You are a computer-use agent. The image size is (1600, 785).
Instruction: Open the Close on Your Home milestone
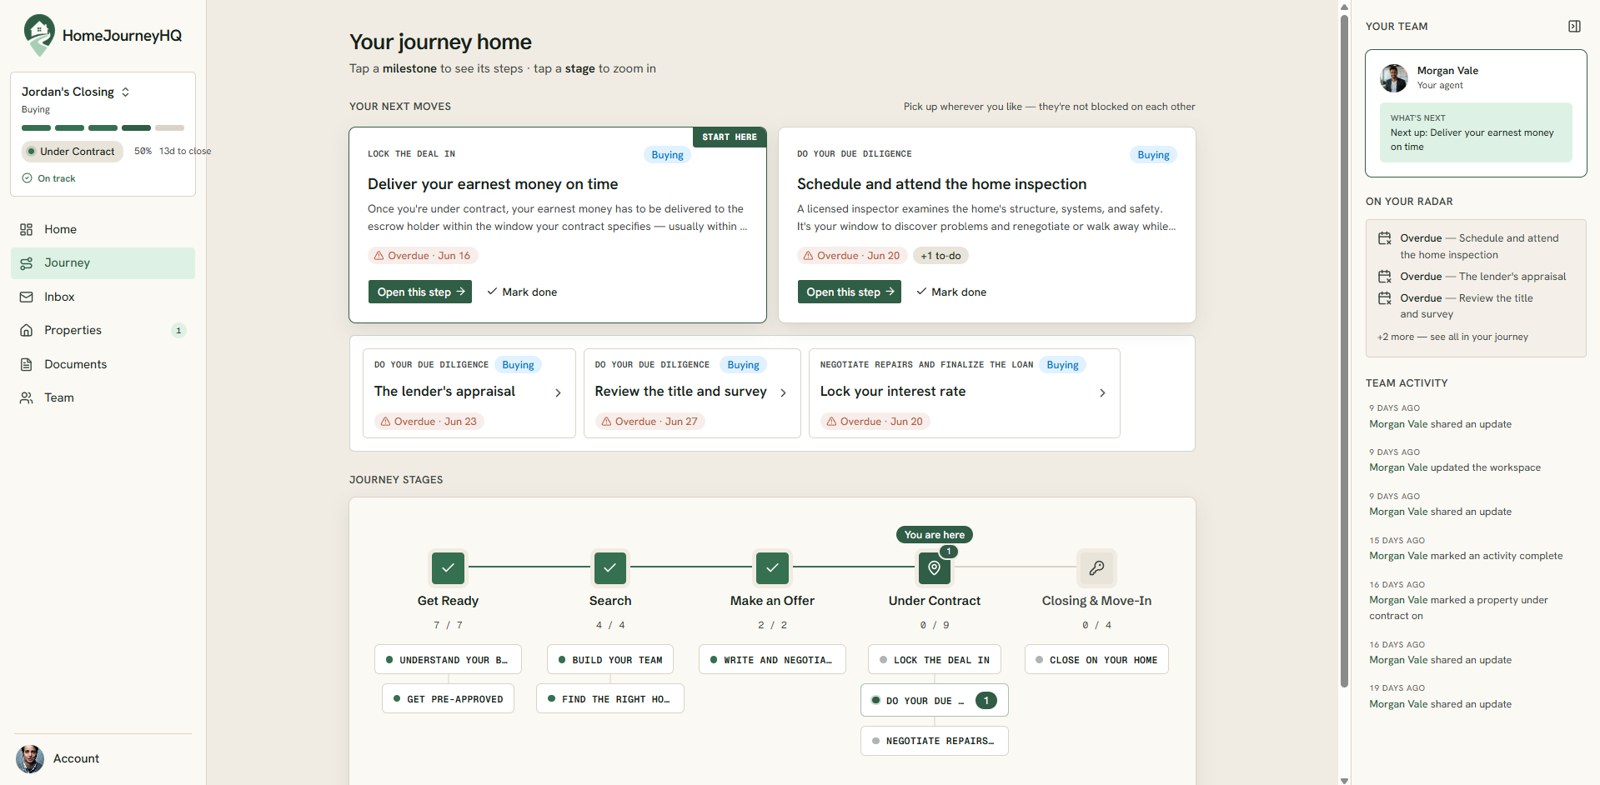coord(1097,660)
